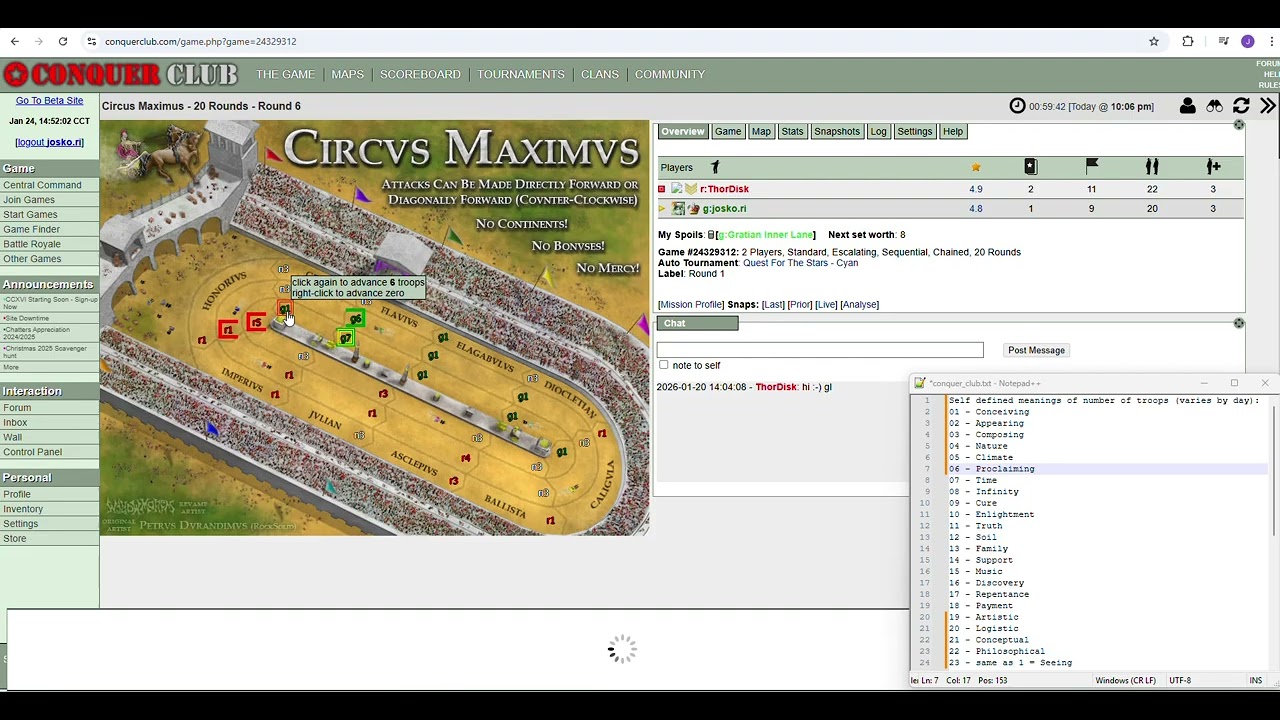
Task: Click the gold star rating column icon
Action: (x=976, y=167)
